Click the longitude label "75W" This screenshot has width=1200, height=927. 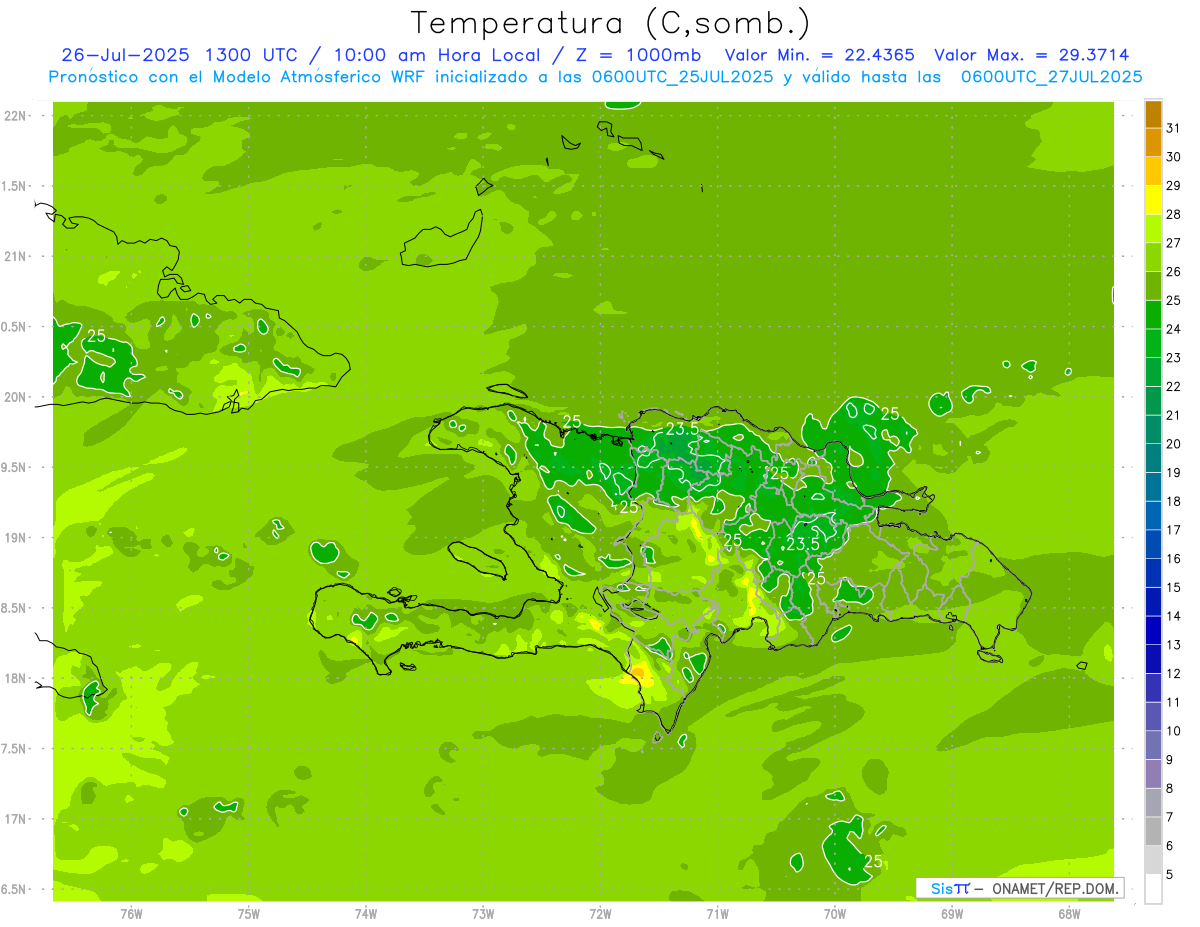point(249,913)
